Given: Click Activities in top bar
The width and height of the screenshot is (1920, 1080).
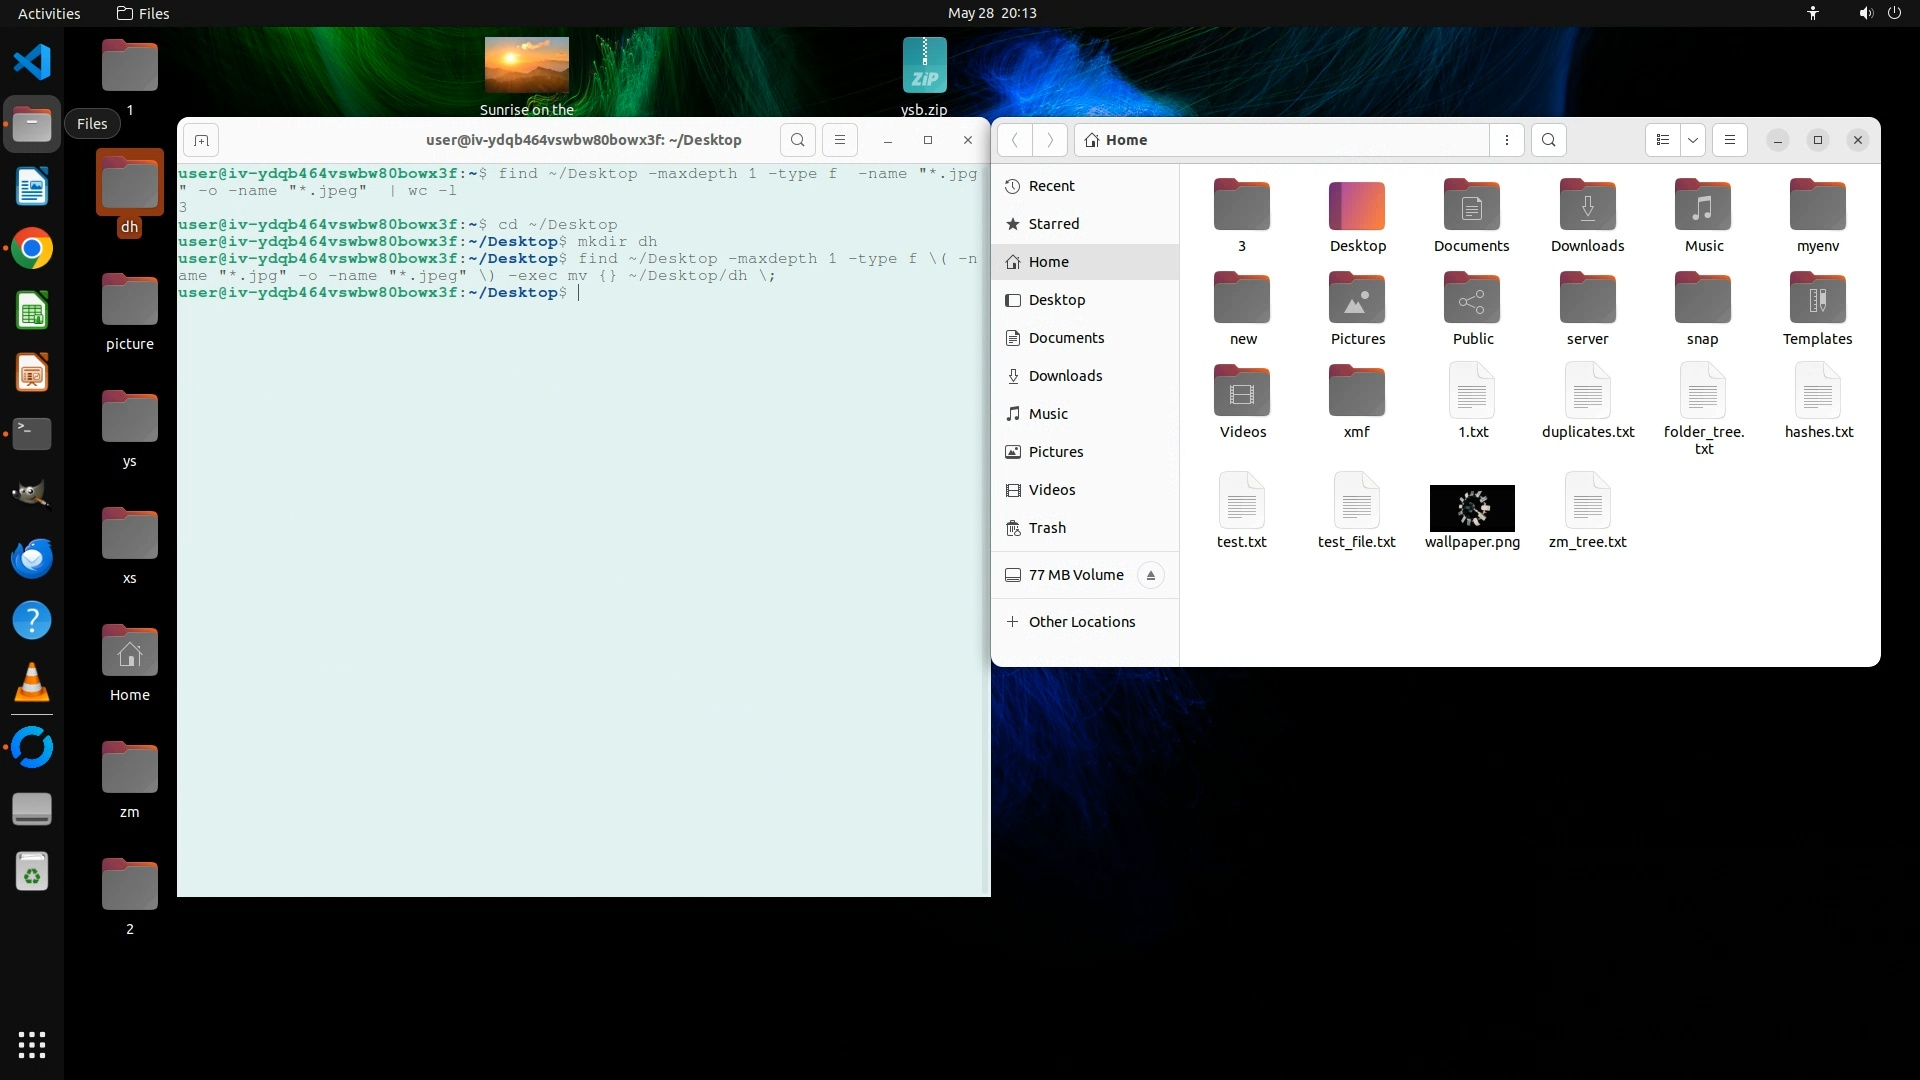Looking at the screenshot, I should [49, 13].
